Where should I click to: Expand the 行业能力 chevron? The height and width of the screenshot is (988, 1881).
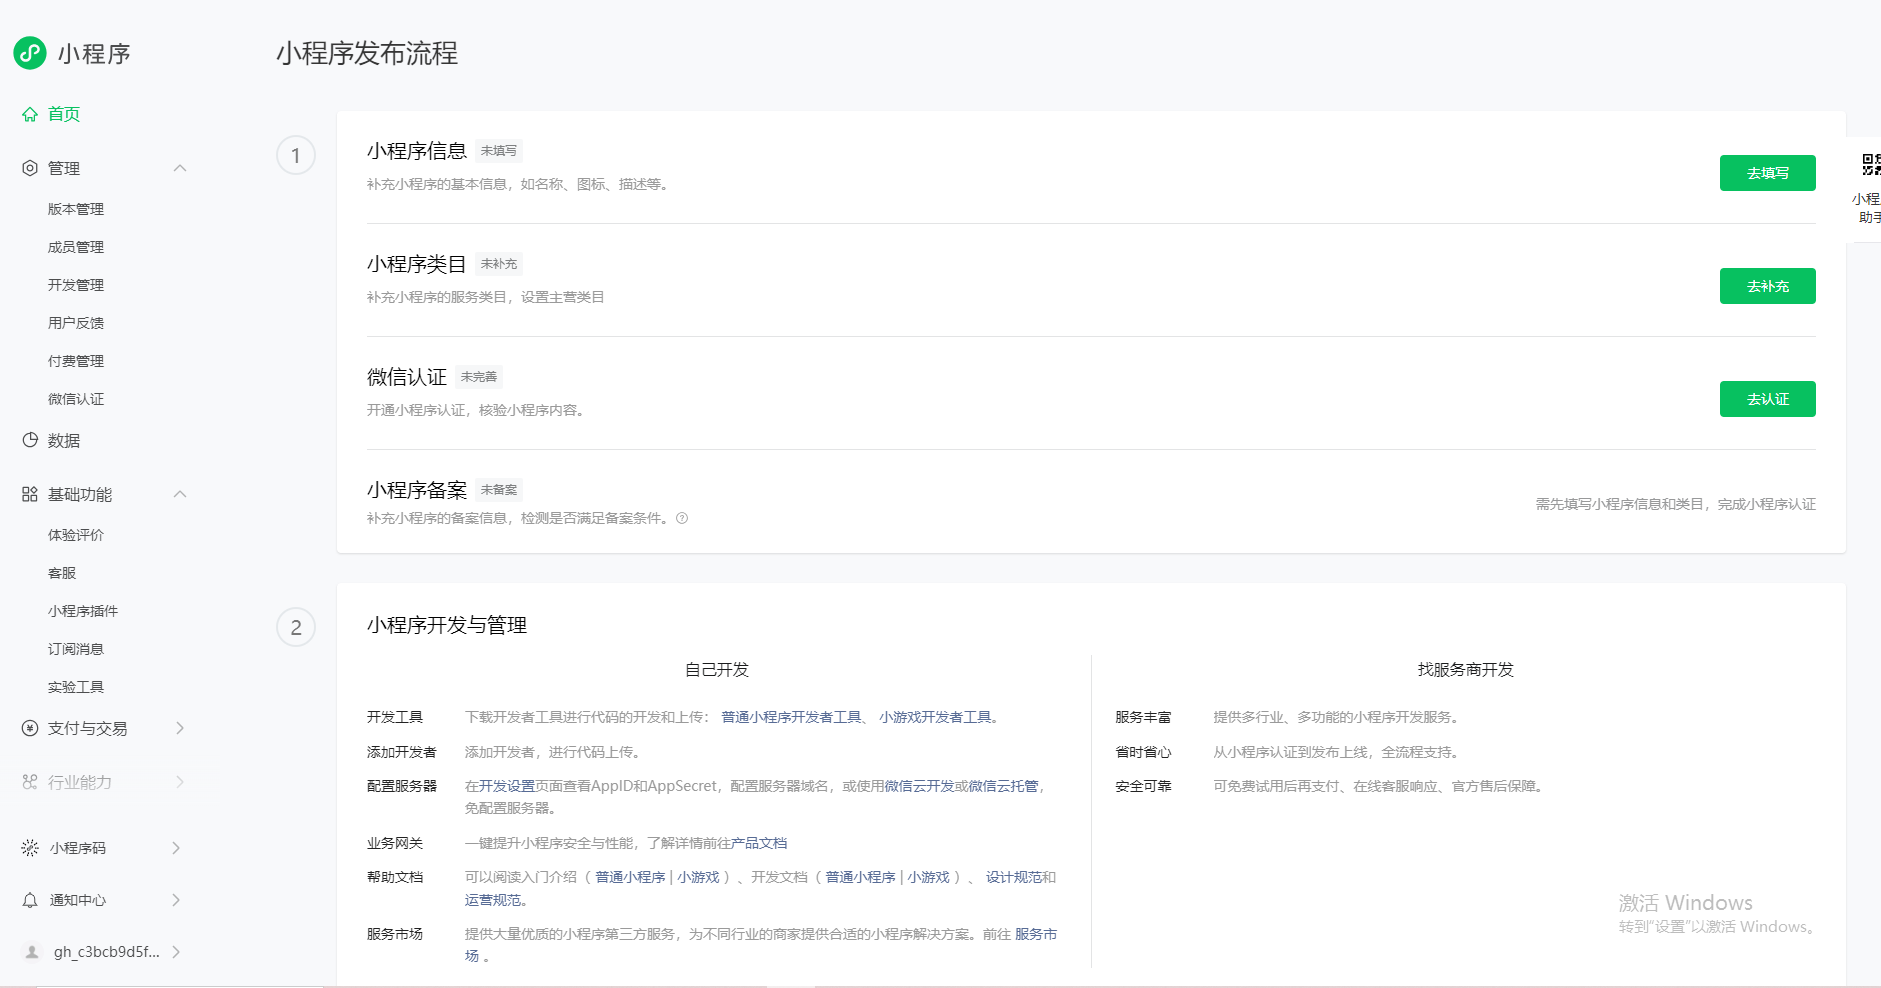point(180,782)
